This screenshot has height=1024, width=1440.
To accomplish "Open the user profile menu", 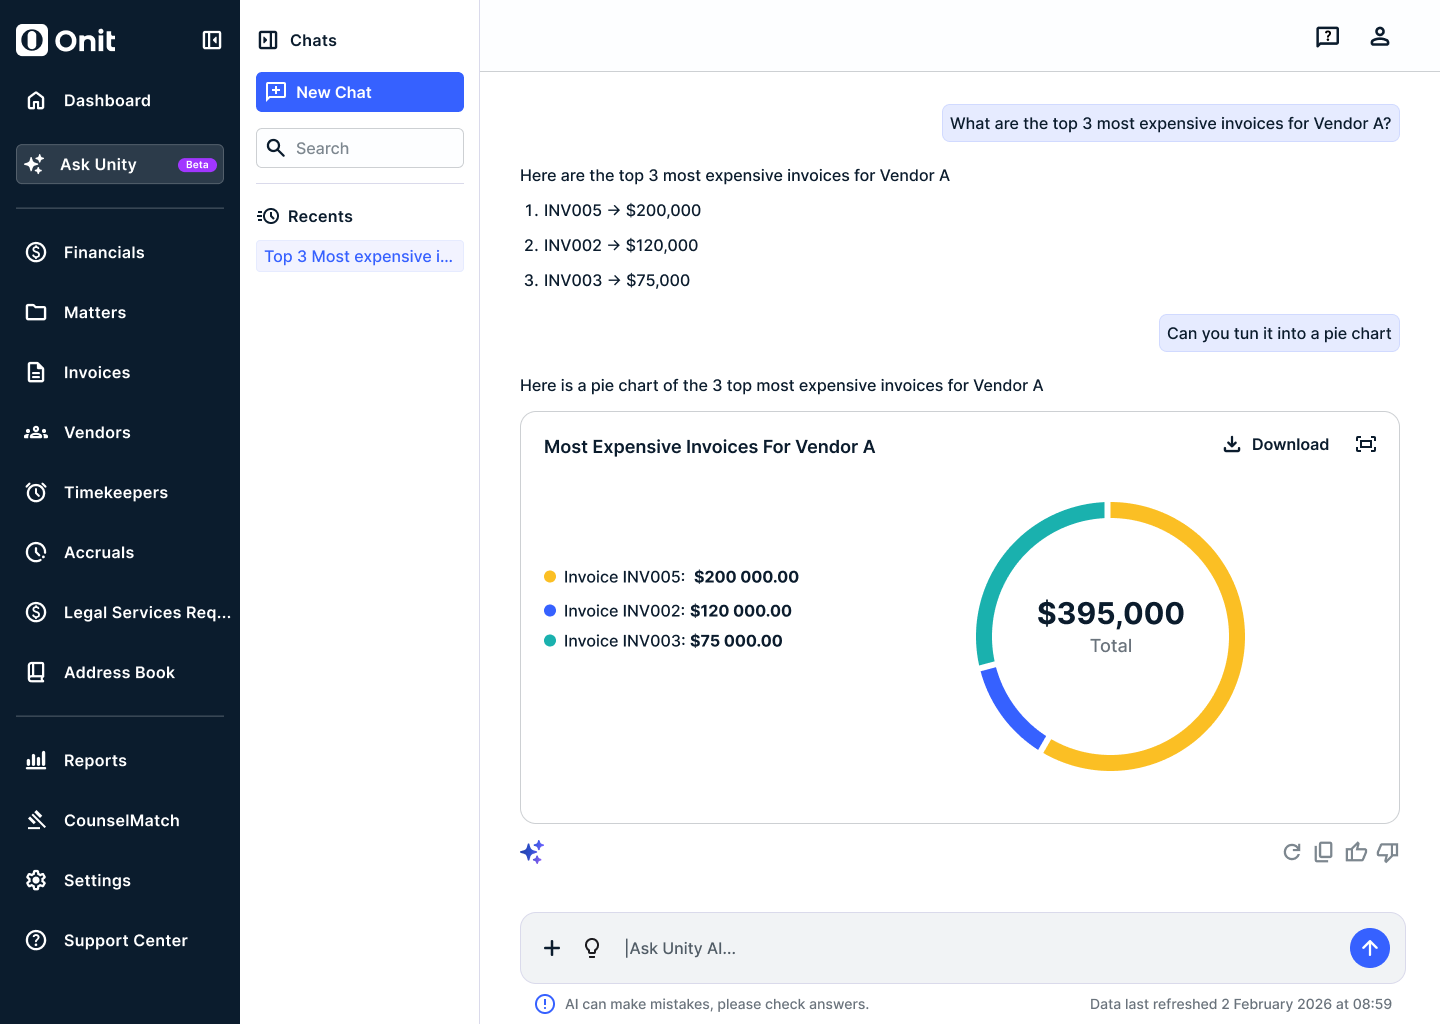I will (1380, 37).
